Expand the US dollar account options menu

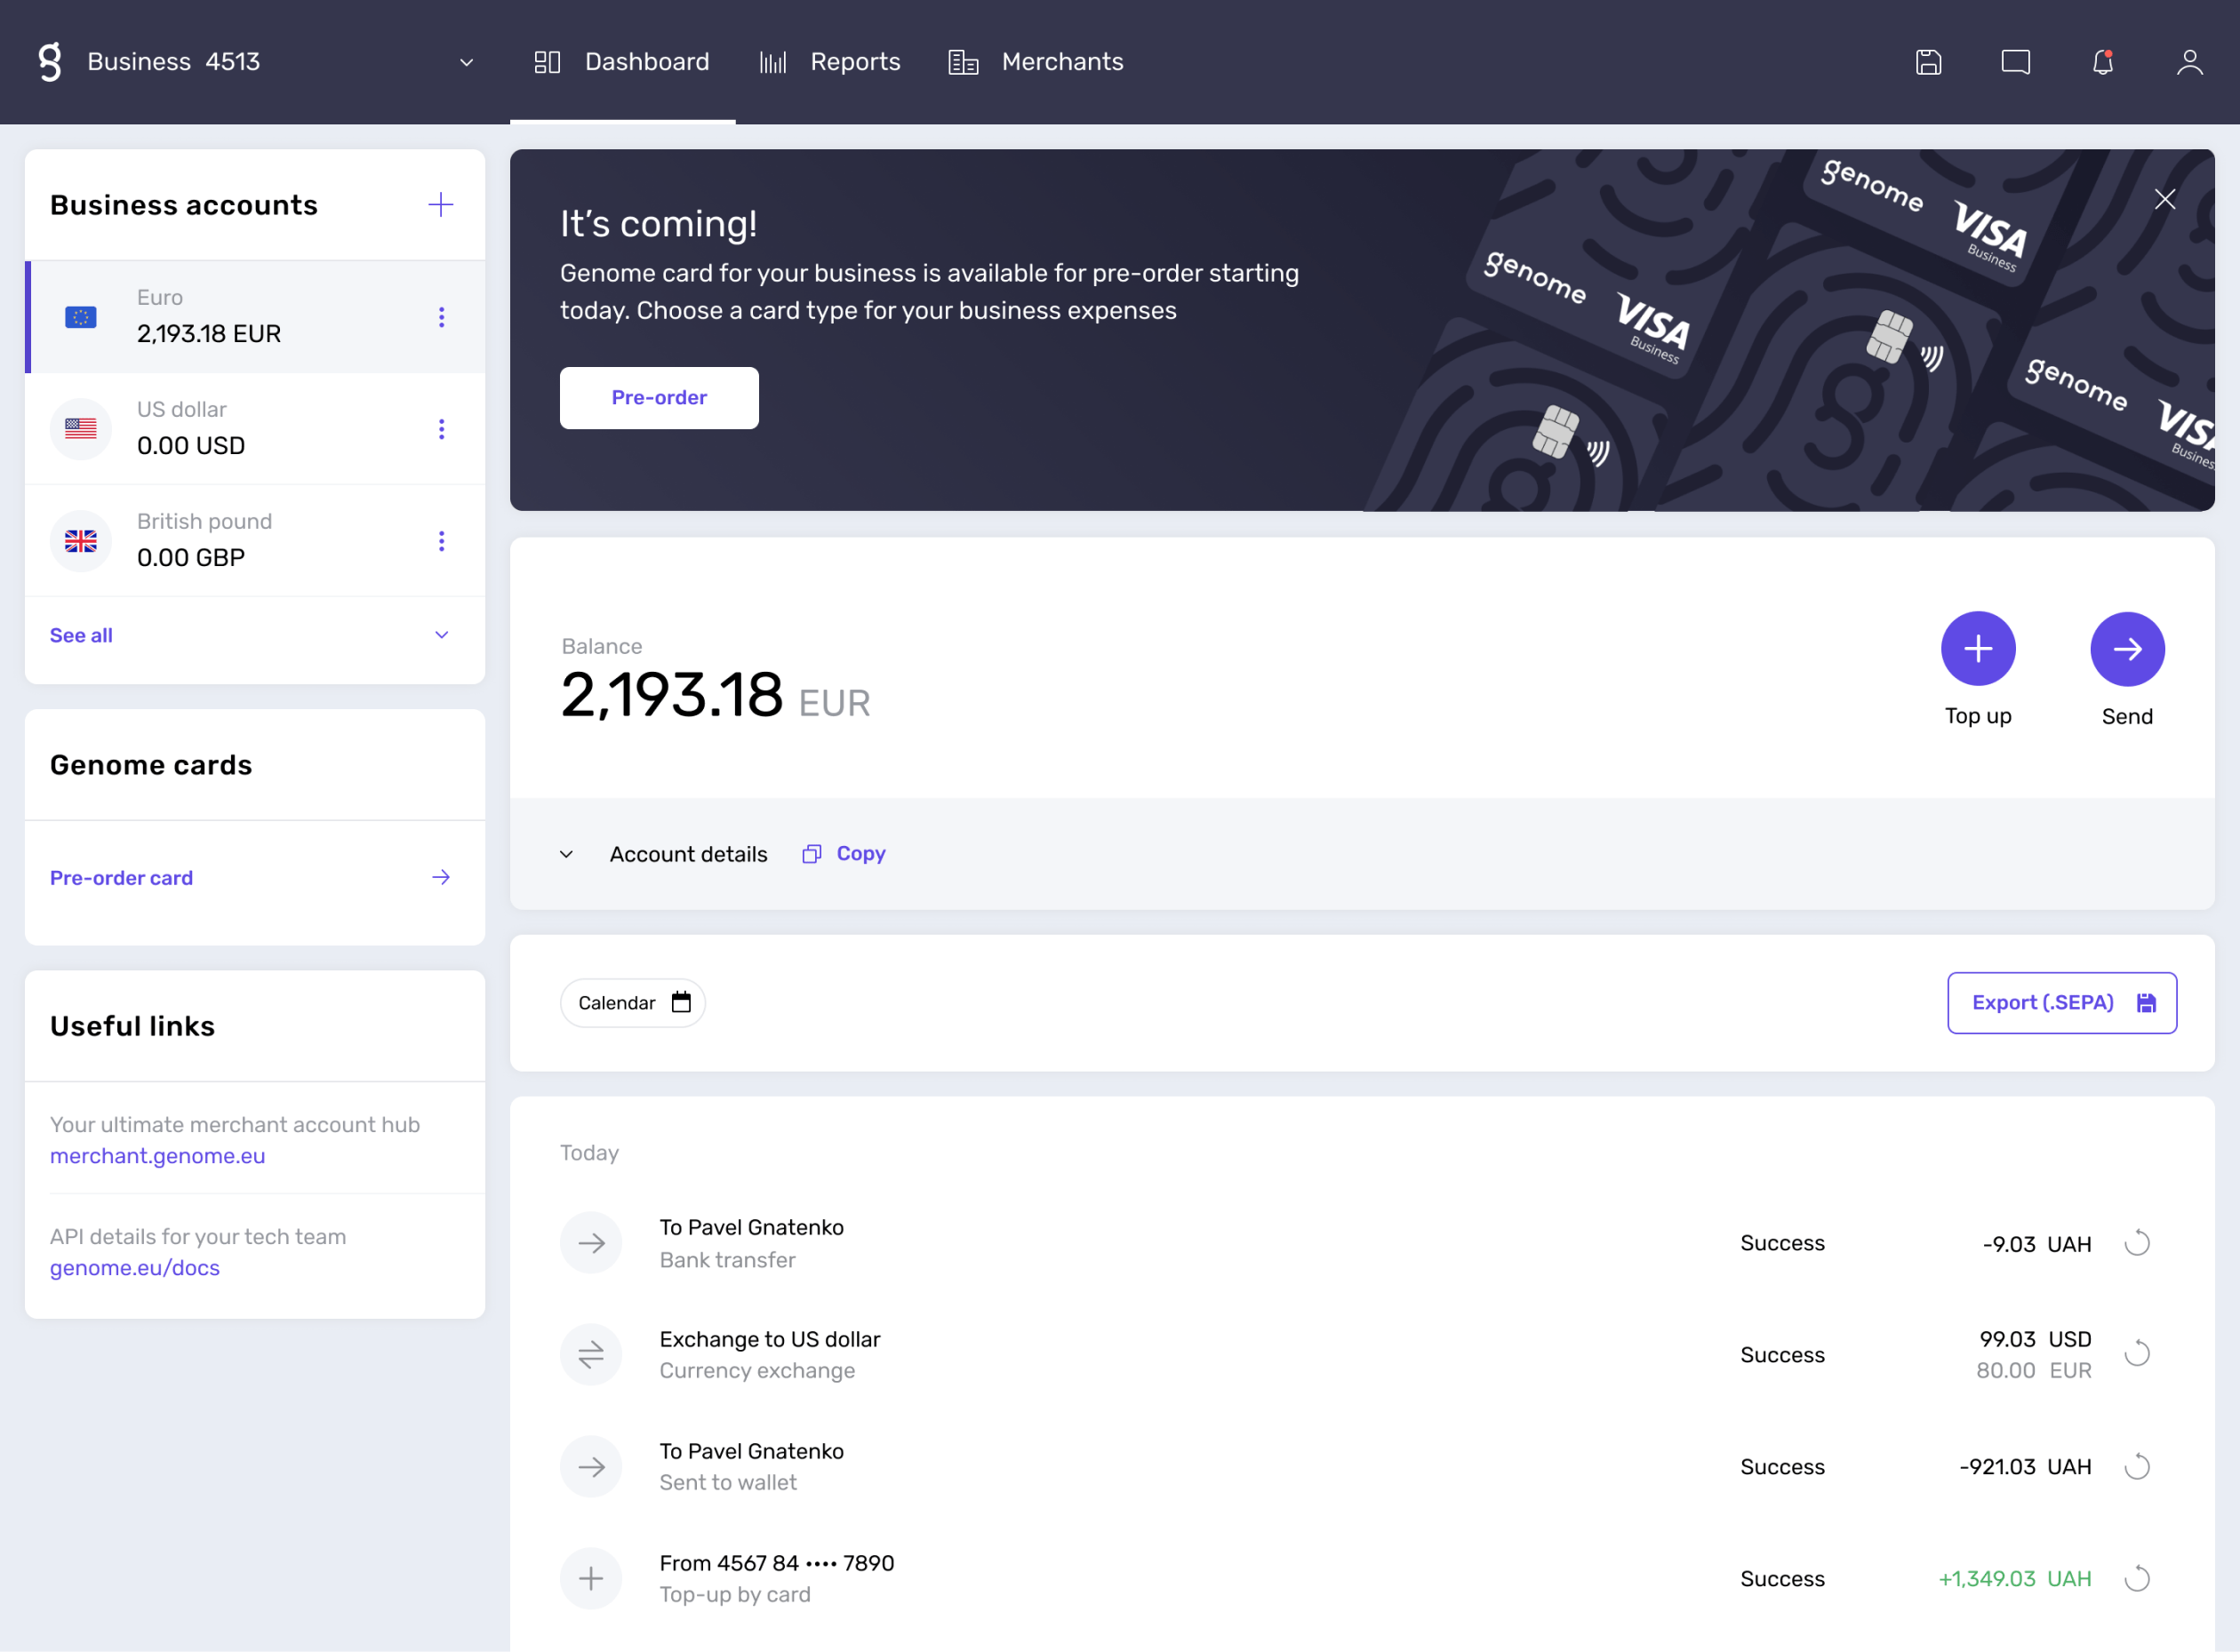pos(442,427)
